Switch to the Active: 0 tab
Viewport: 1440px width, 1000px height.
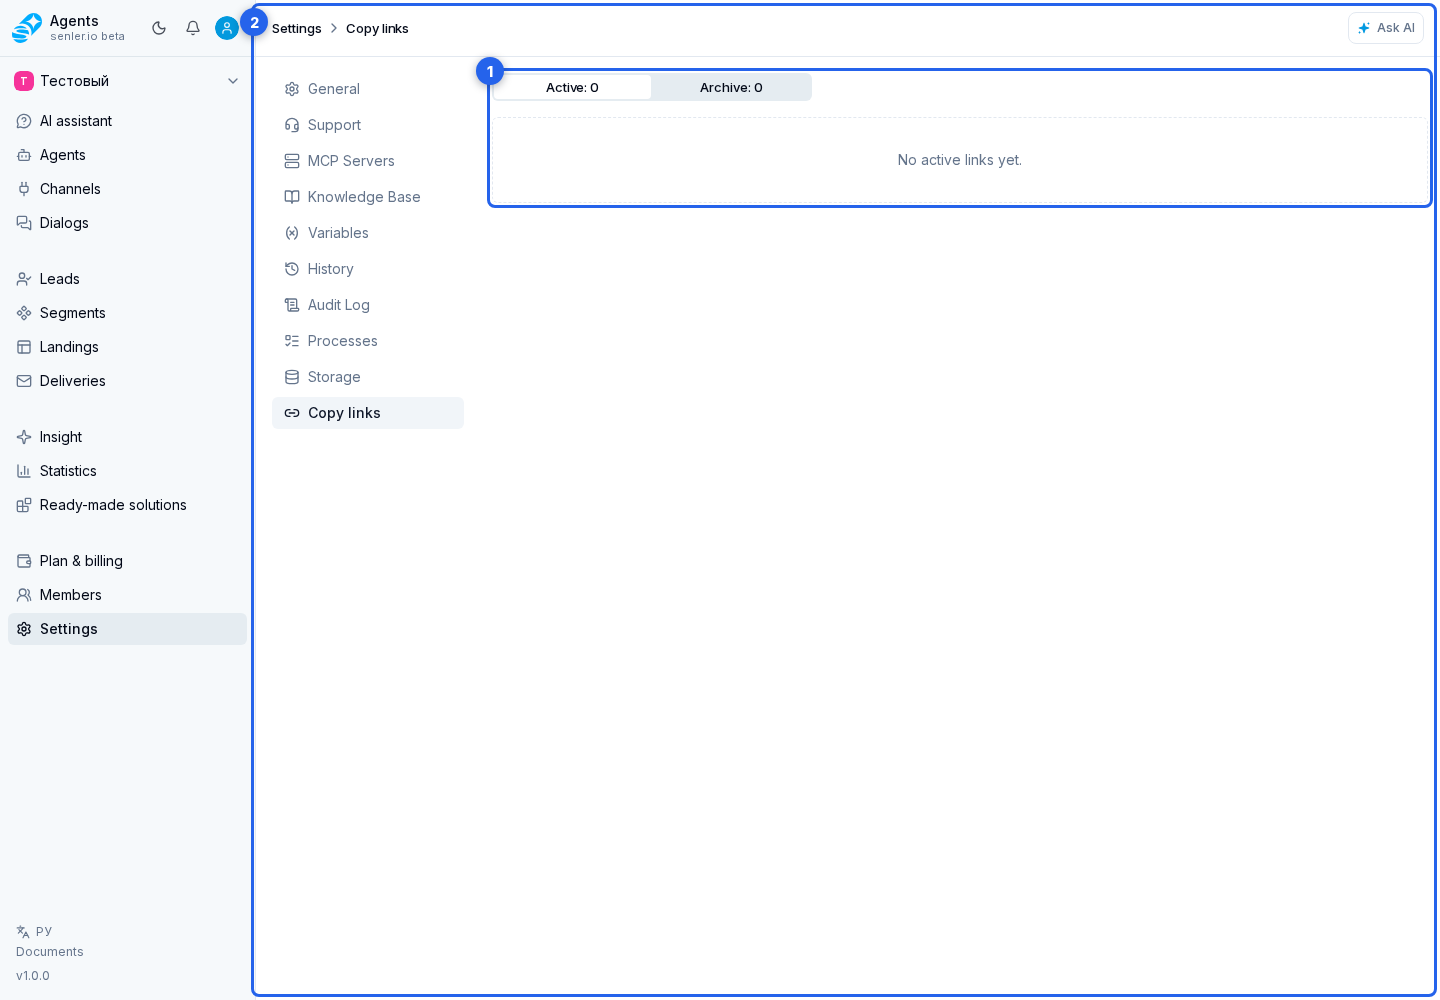coord(572,87)
